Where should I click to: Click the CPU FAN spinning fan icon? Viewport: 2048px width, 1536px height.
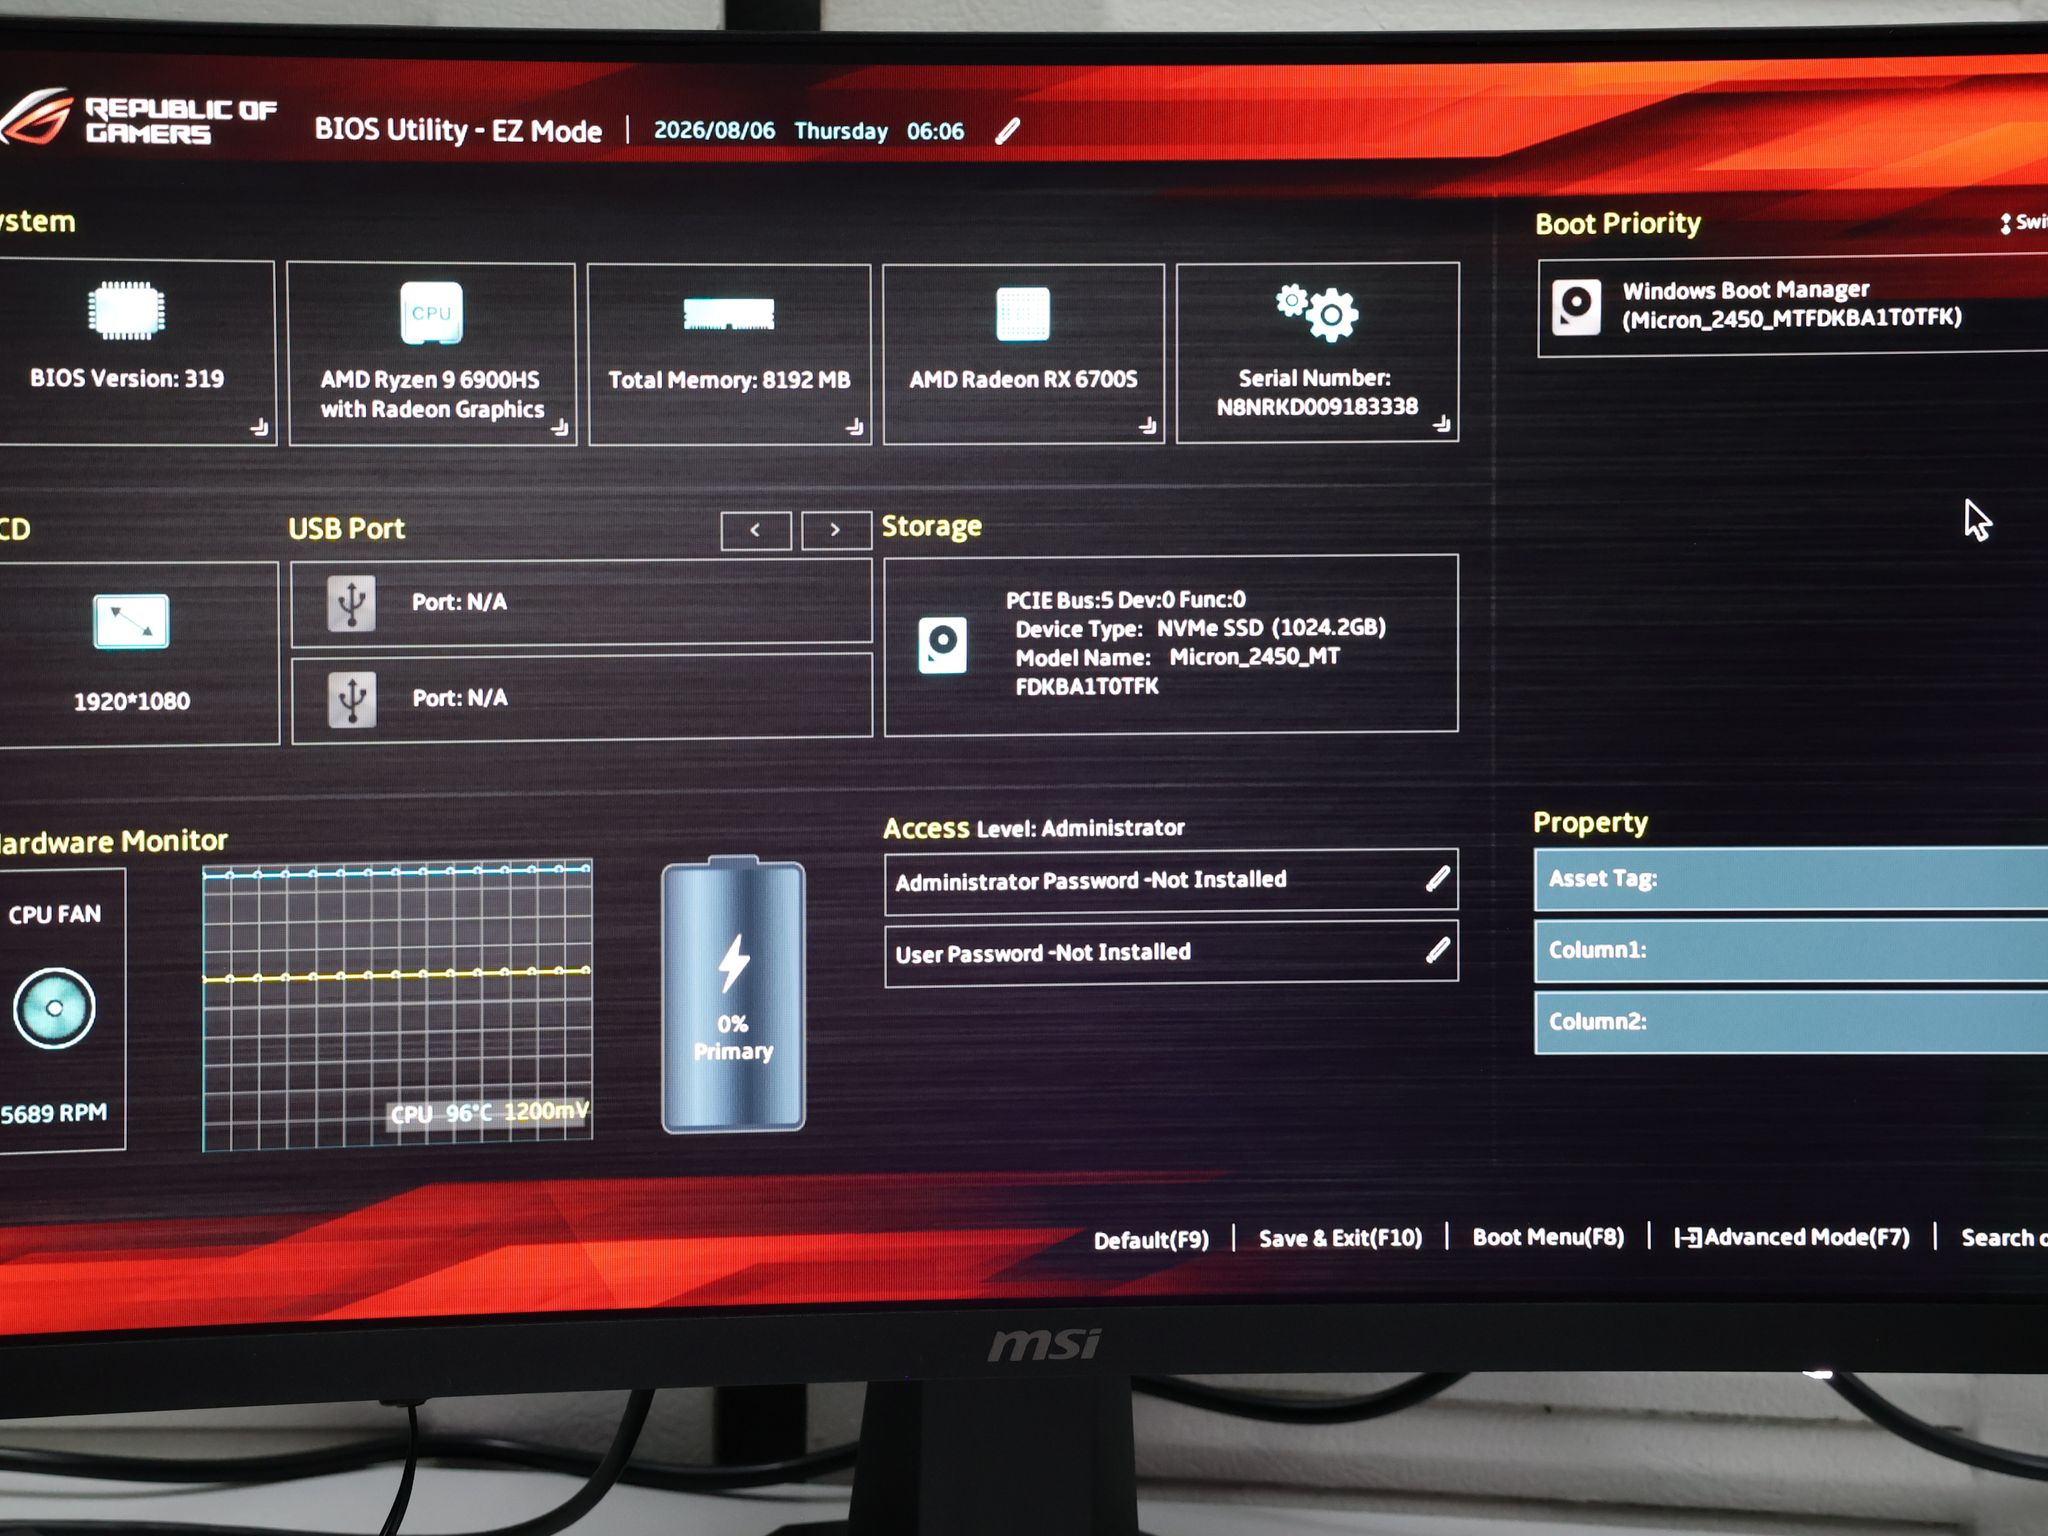[x=54, y=1008]
